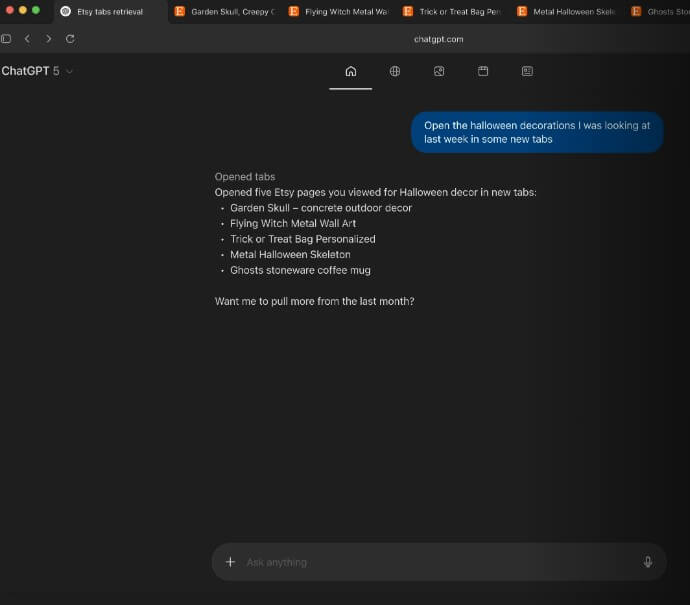Image resolution: width=690 pixels, height=605 pixels.
Task: Switch to the Metal Halloween Skeleton tab
Action: coord(568,12)
